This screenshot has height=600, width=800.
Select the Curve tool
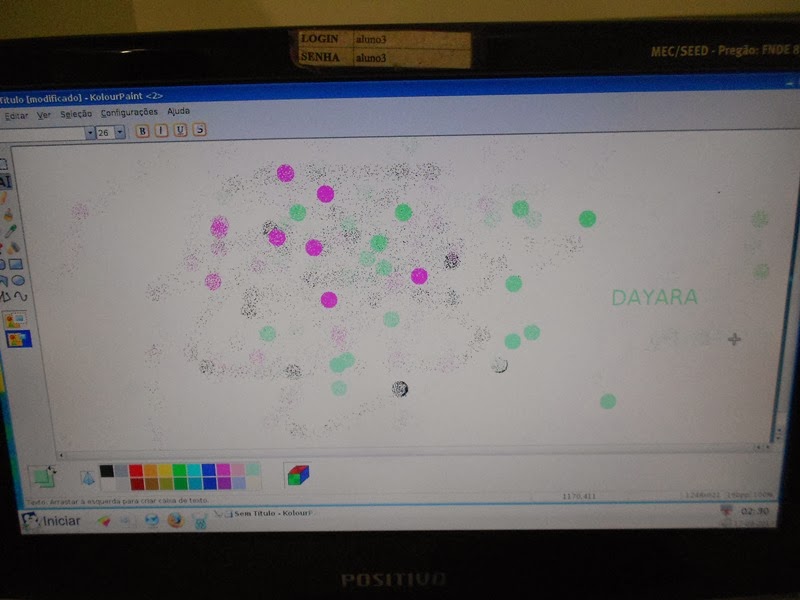click(20, 296)
